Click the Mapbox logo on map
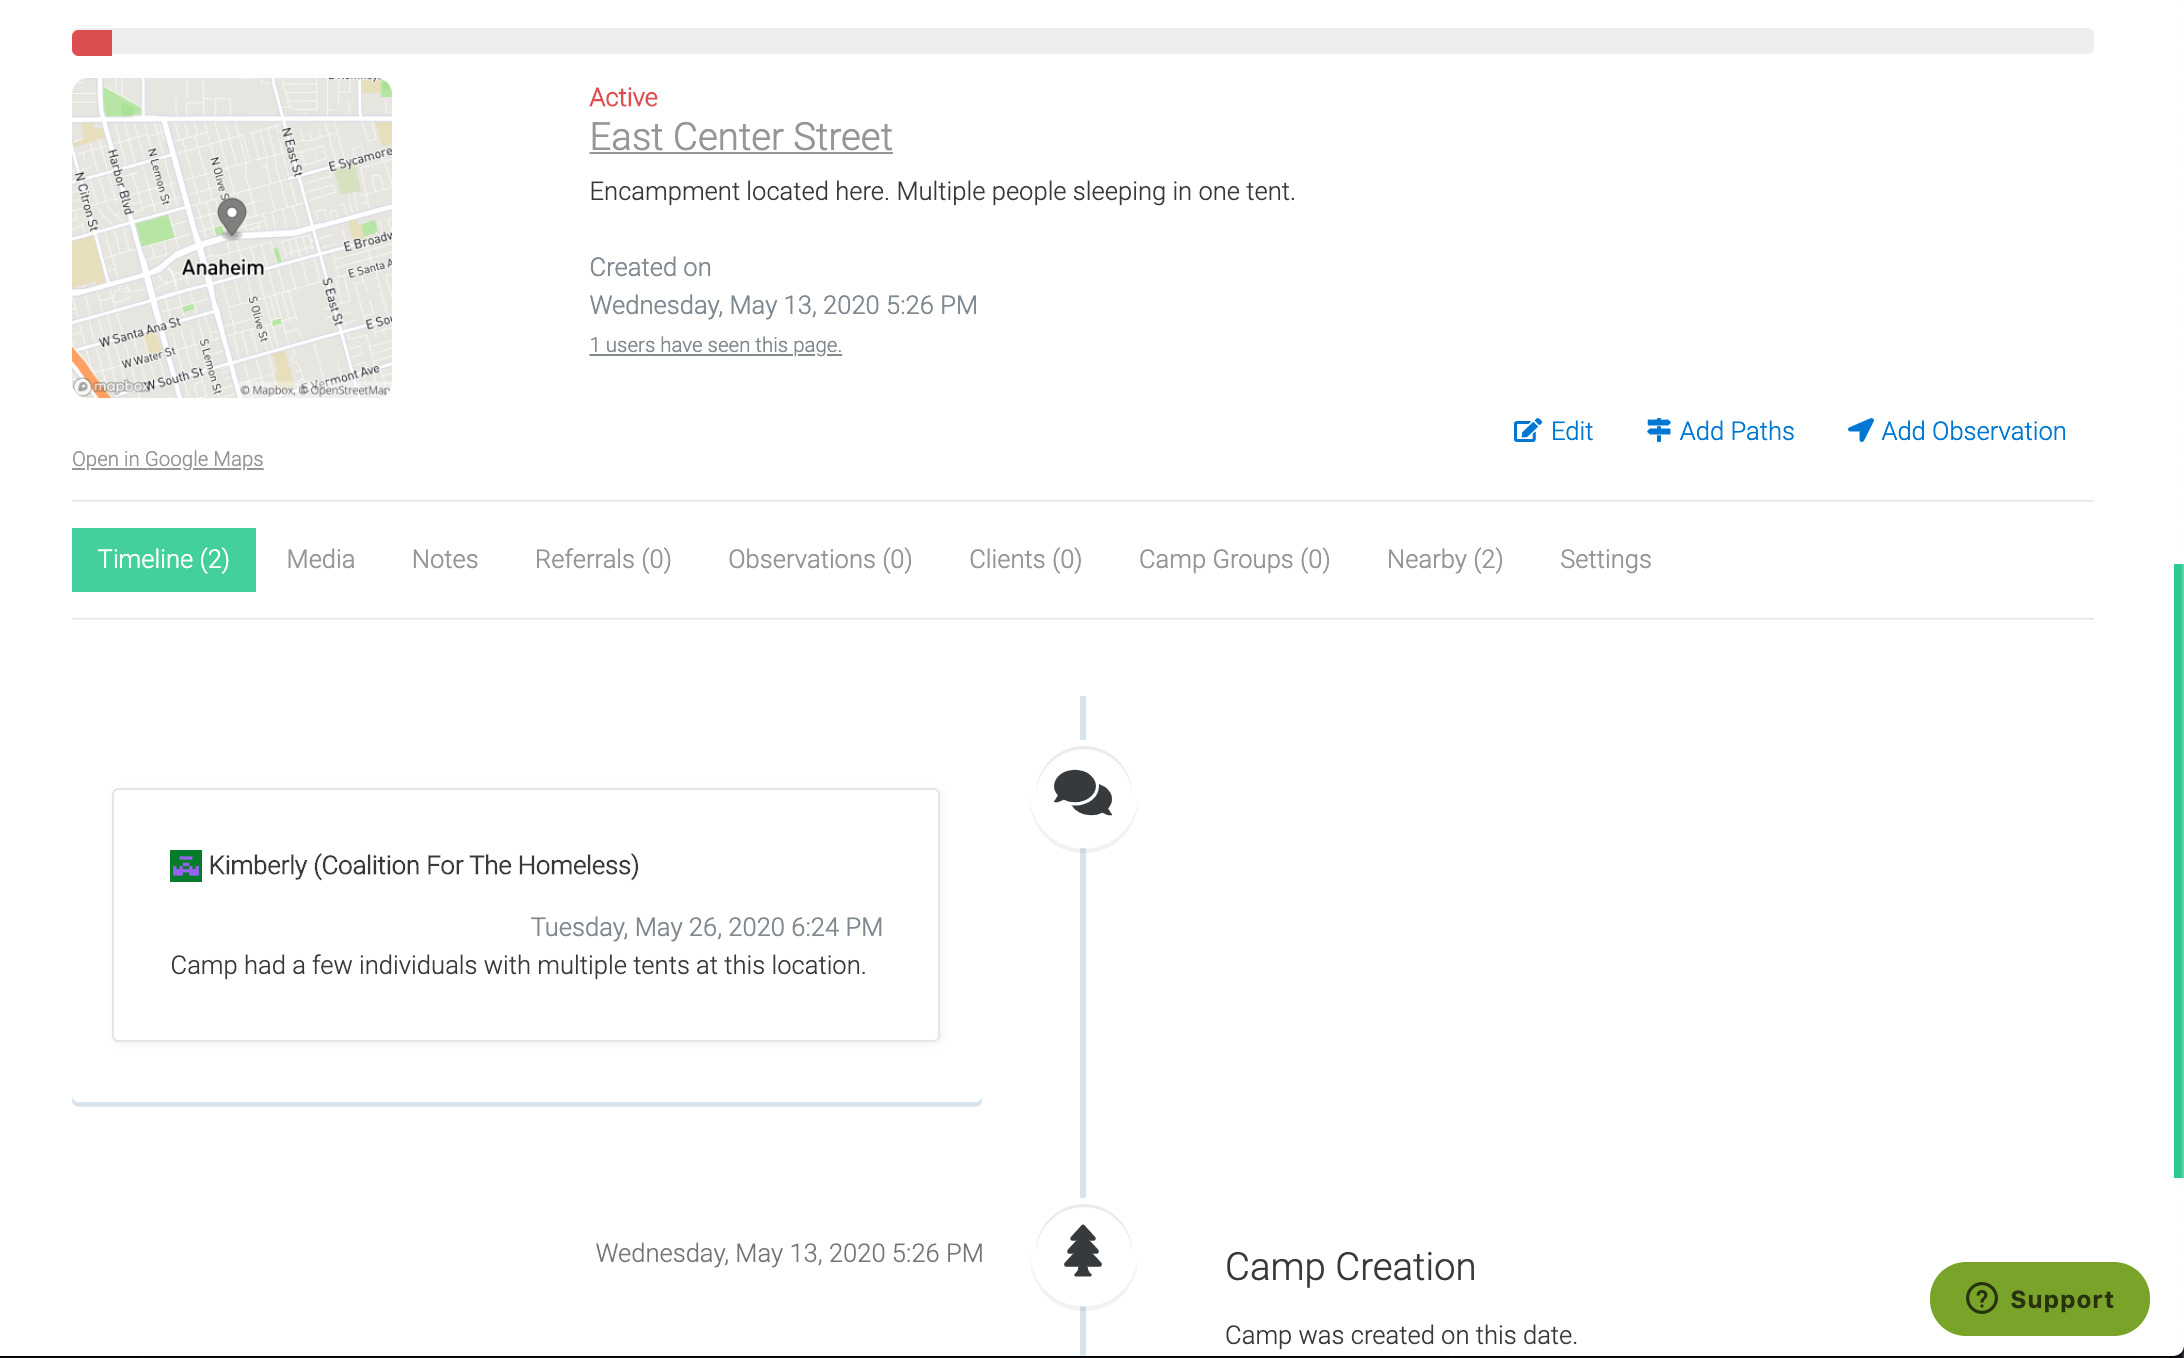Image resolution: width=2184 pixels, height=1358 pixels. 112,386
